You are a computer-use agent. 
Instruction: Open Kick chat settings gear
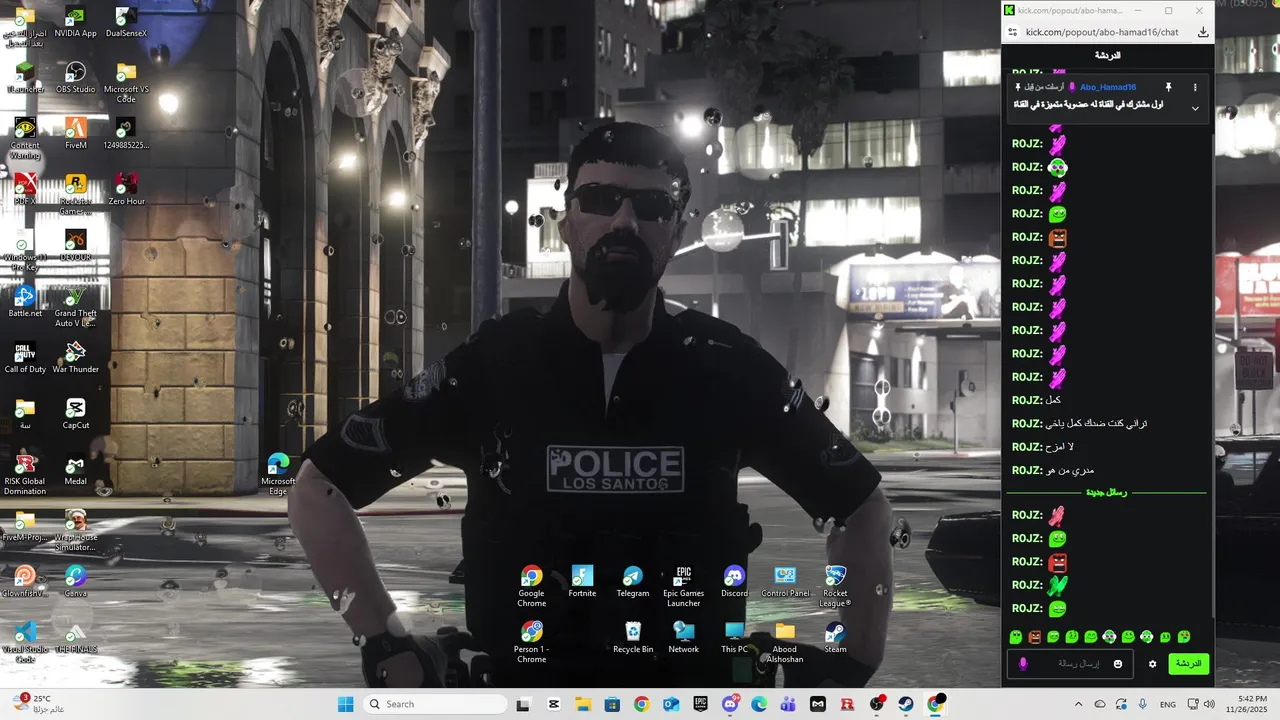[x=1152, y=664]
